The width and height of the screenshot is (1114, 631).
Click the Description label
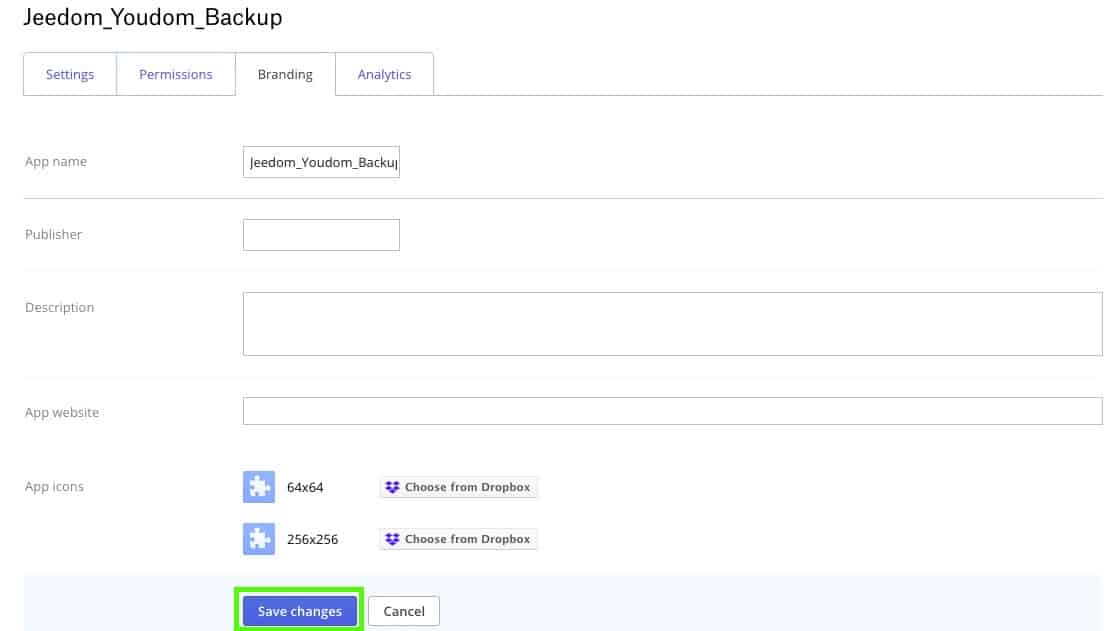[x=59, y=308]
